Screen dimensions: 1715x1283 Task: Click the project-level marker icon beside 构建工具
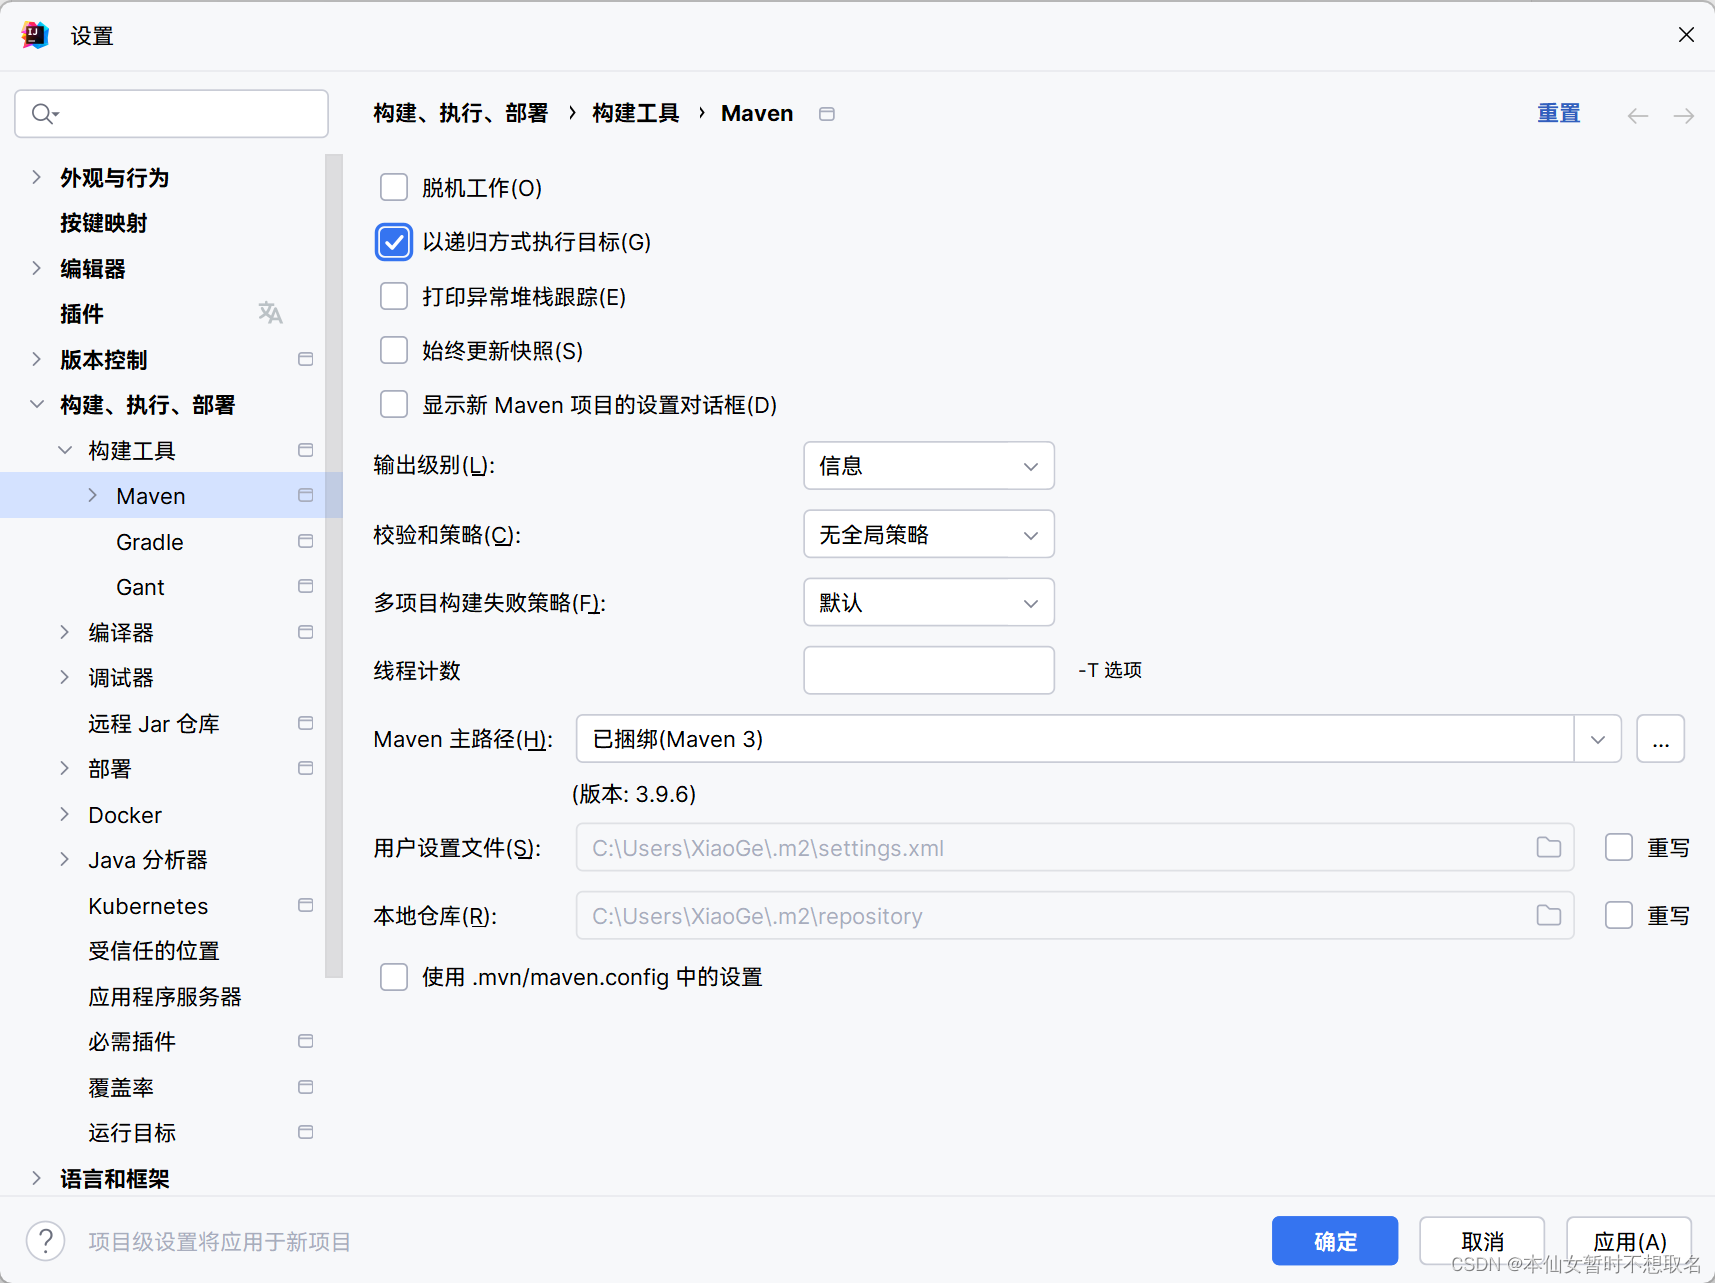point(306,450)
